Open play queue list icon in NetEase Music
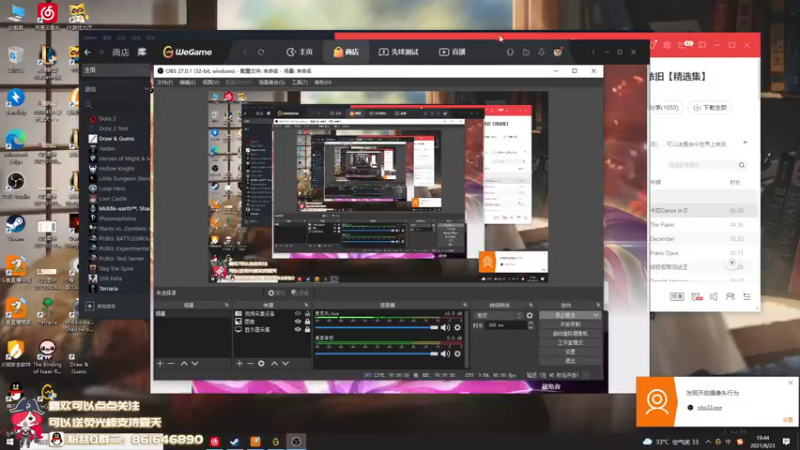 tap(747, 296)
